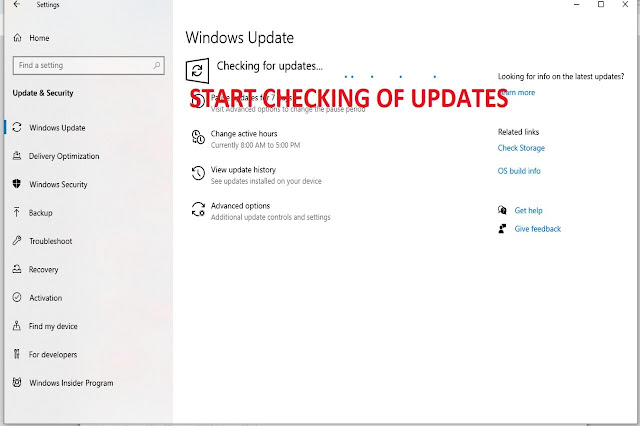Maximize the Settings window
This screenshot has height=426, width=640.
[x=601, y=4]
